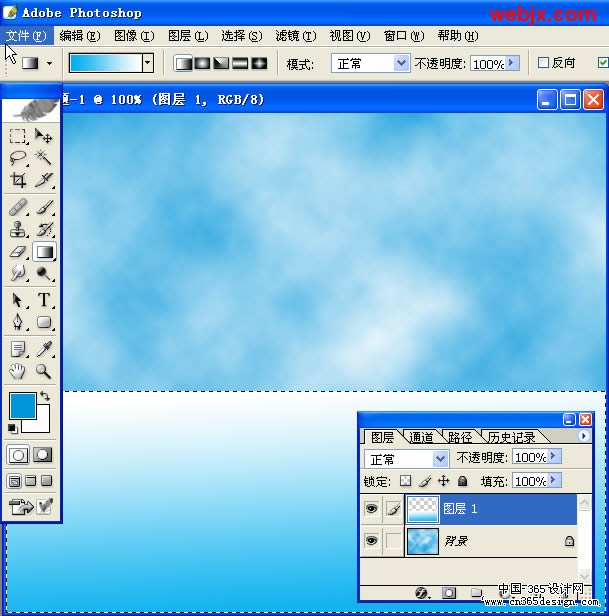The width and height of the screenshot is (609, 616).
Task: Select the Brush tool
Action: coord(43,207)
